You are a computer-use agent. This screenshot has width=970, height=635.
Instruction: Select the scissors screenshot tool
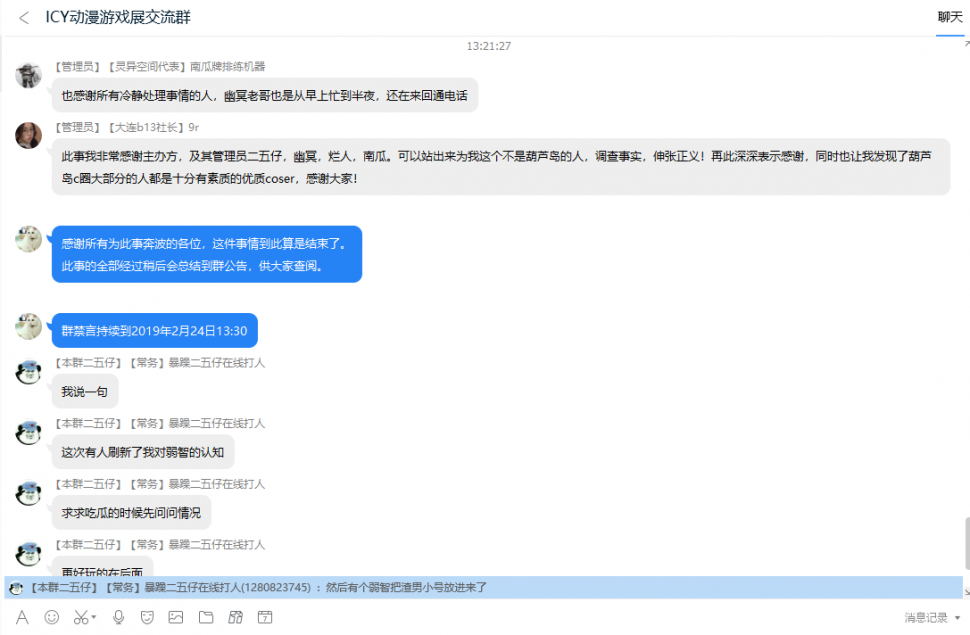(81, 617)
